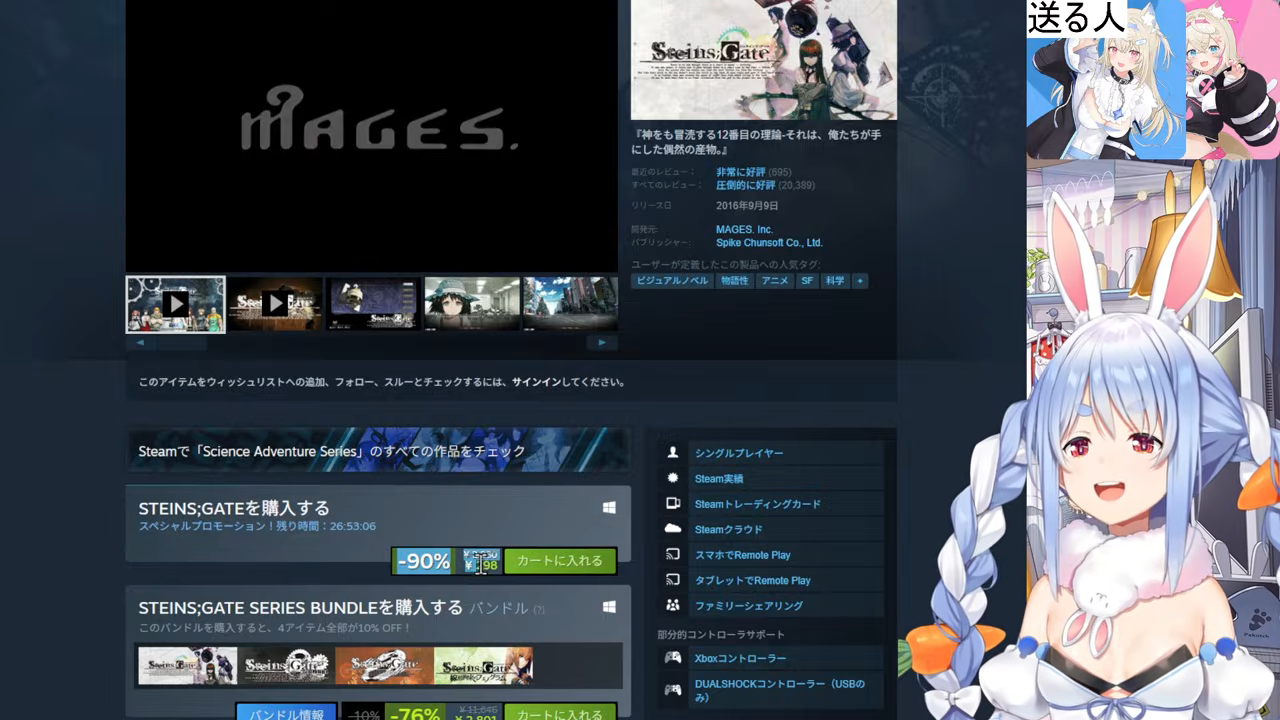
Task: Expand more tags with the plus button
Action: pos(860,281)
